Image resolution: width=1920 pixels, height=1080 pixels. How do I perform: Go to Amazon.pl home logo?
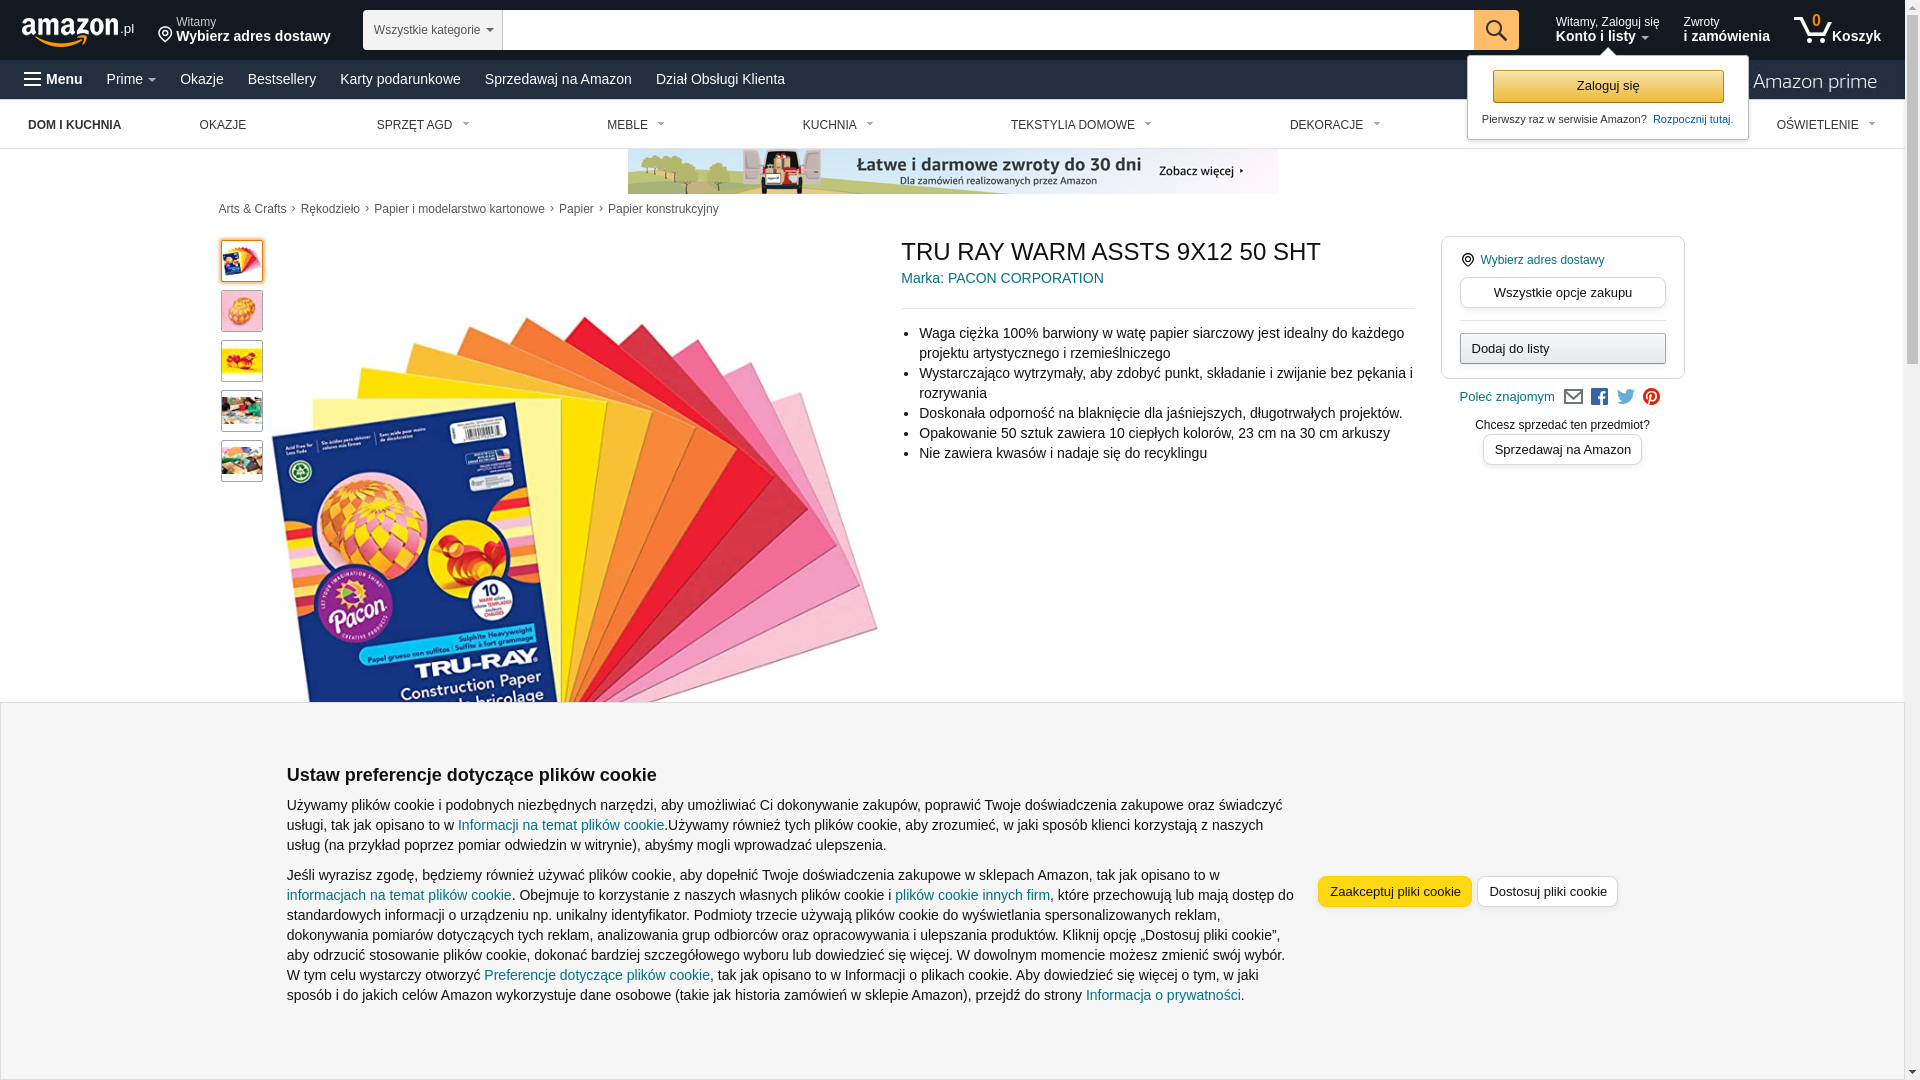point(78,31)
